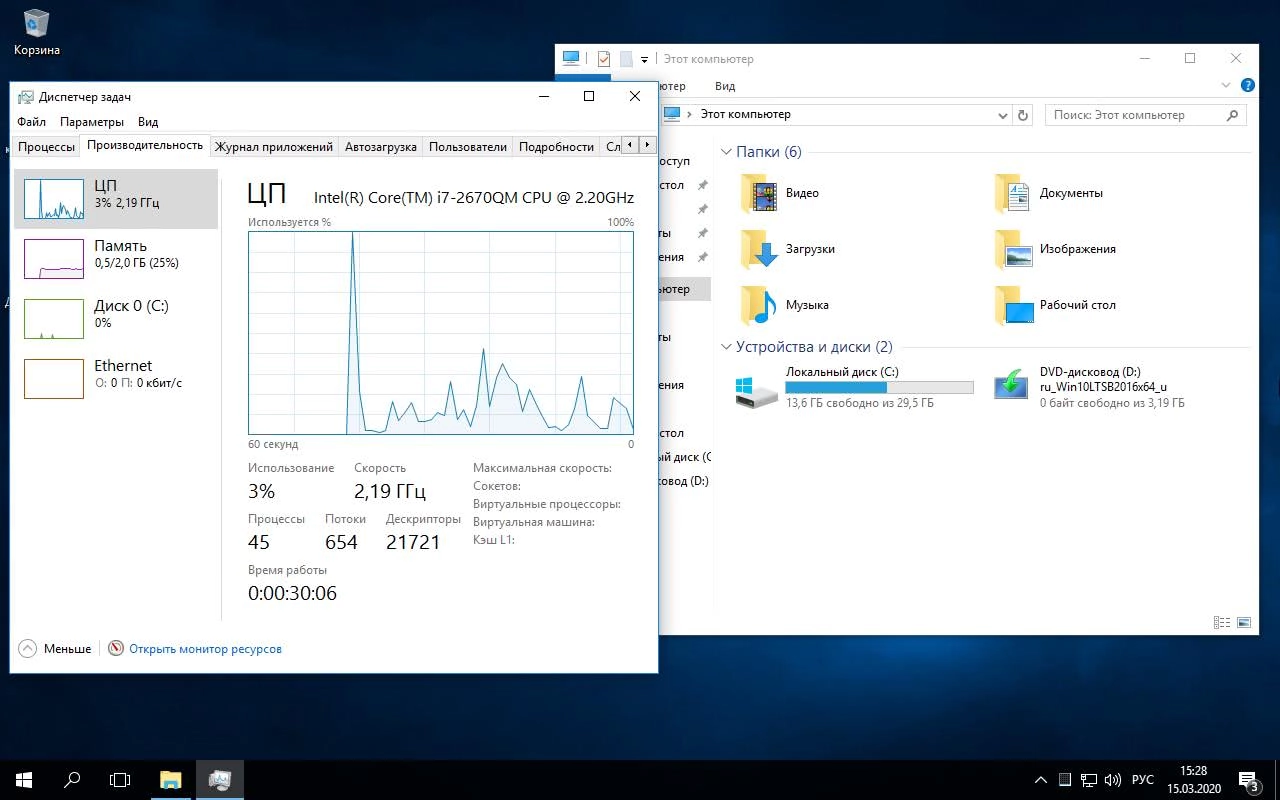
Task: Collapse the Папки (6) group
Action: coord(726,152)
